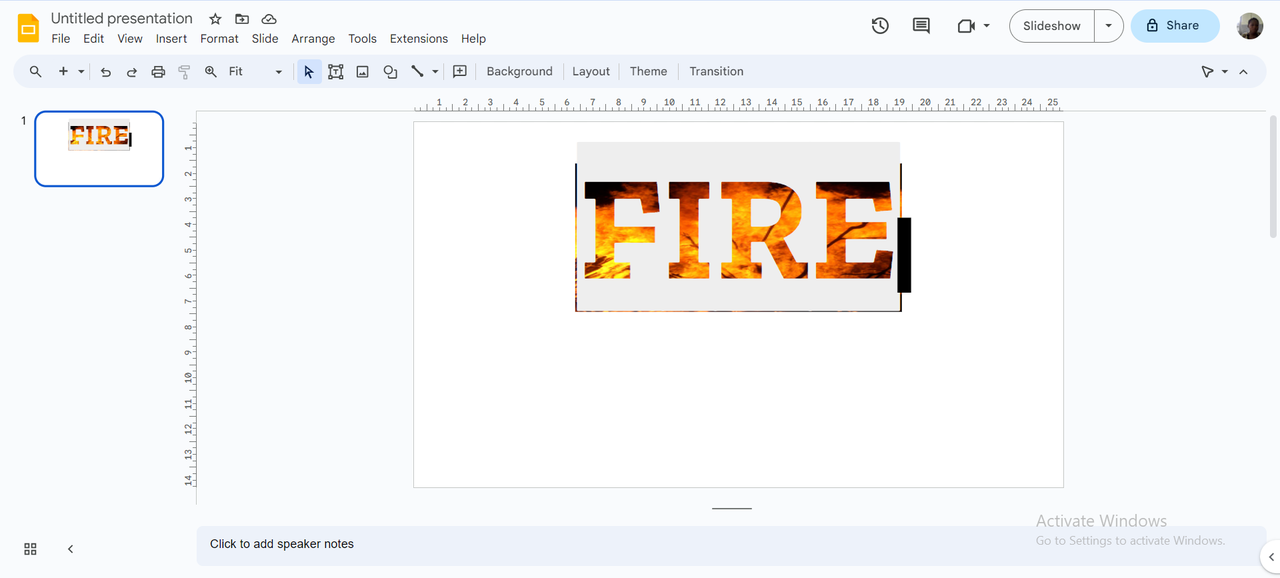Switch to grid view
The width and height of the screenshot is (1280, 578).
(x=30, y=549)
